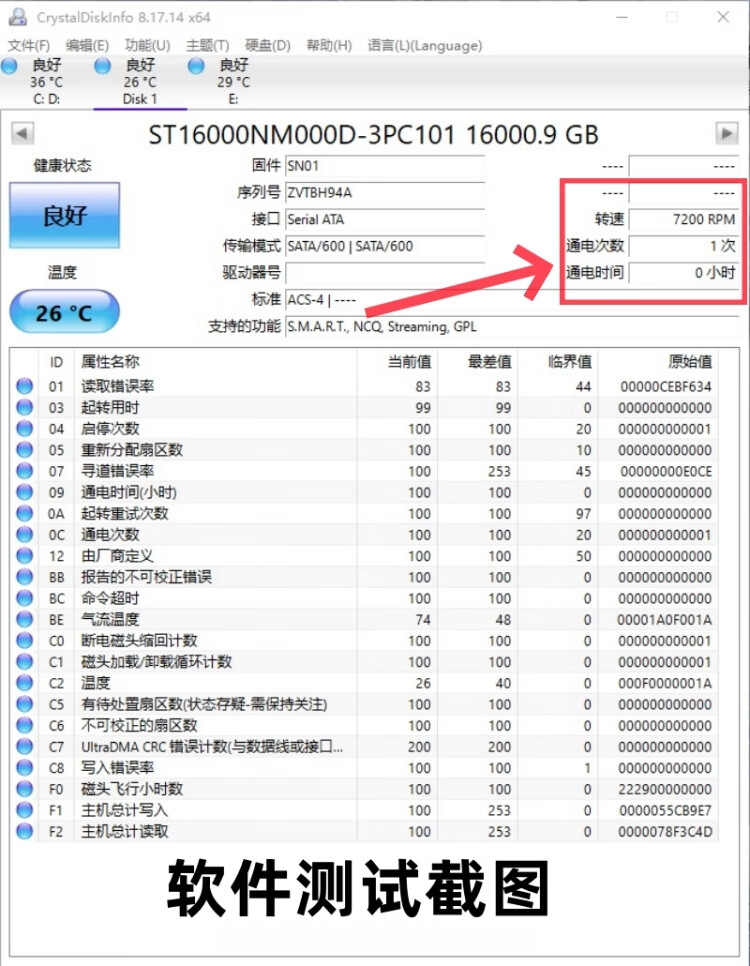Open the 帮助(H) menu
The width and height of the screenshot is (750, 966).
pyautogui.click(x=329, y=46)
